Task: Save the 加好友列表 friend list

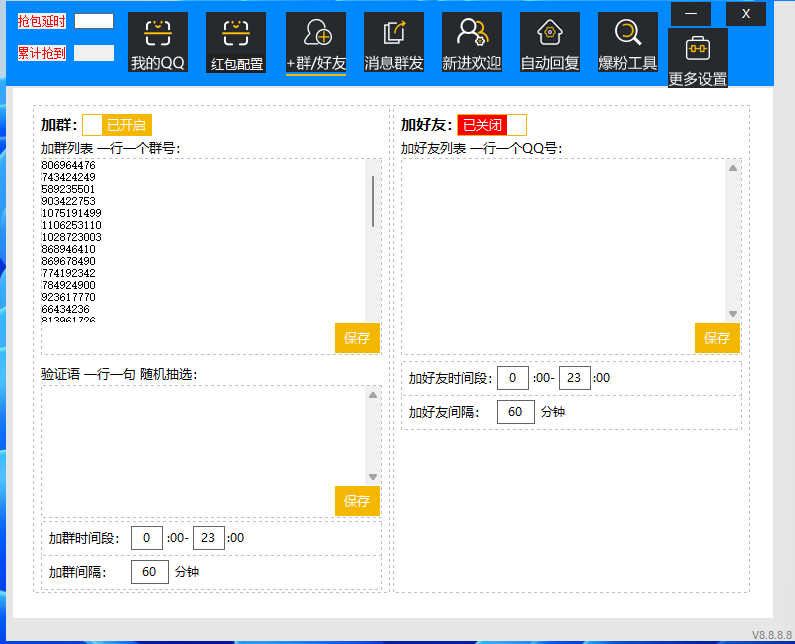Action: (717, 338)
